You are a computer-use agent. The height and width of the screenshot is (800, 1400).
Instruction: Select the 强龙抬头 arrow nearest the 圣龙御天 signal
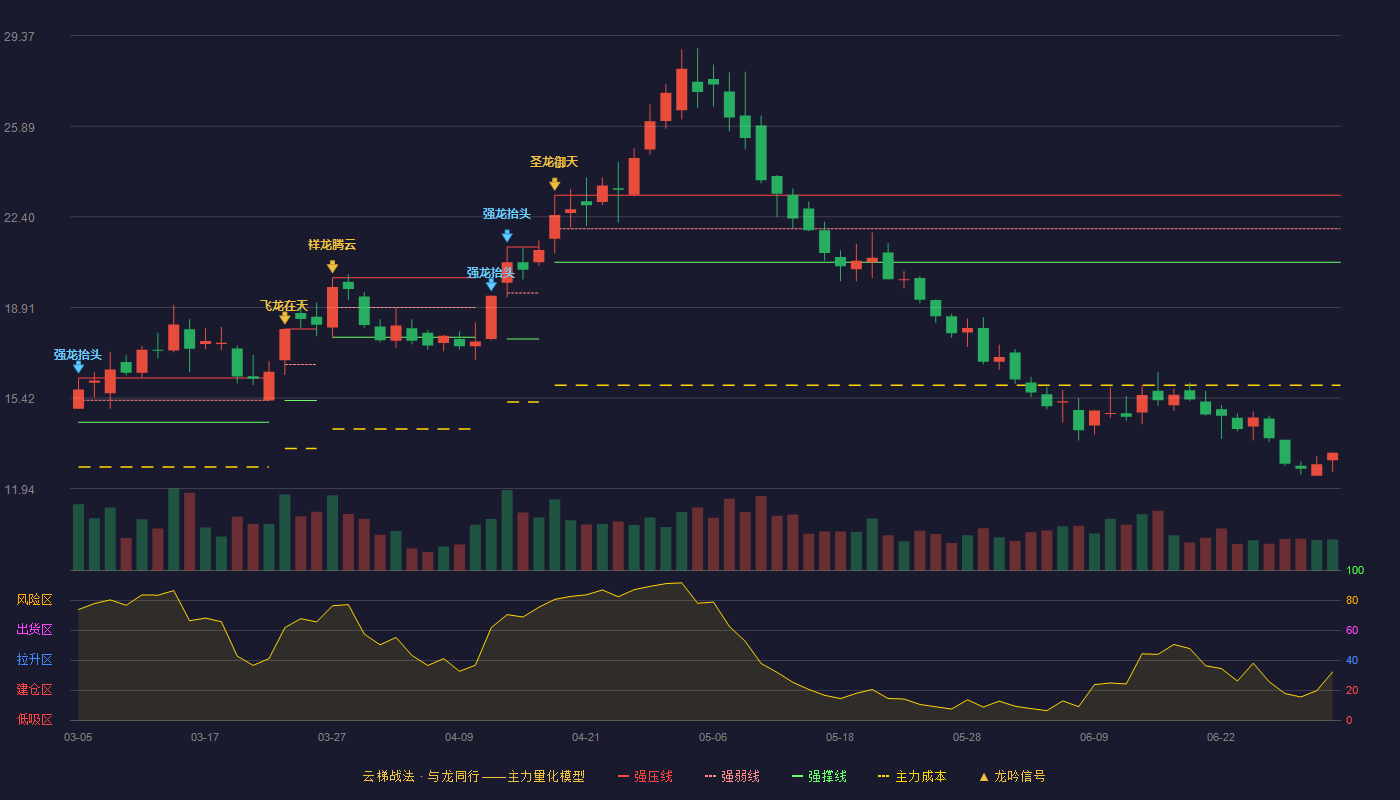[x=507, y=236]
